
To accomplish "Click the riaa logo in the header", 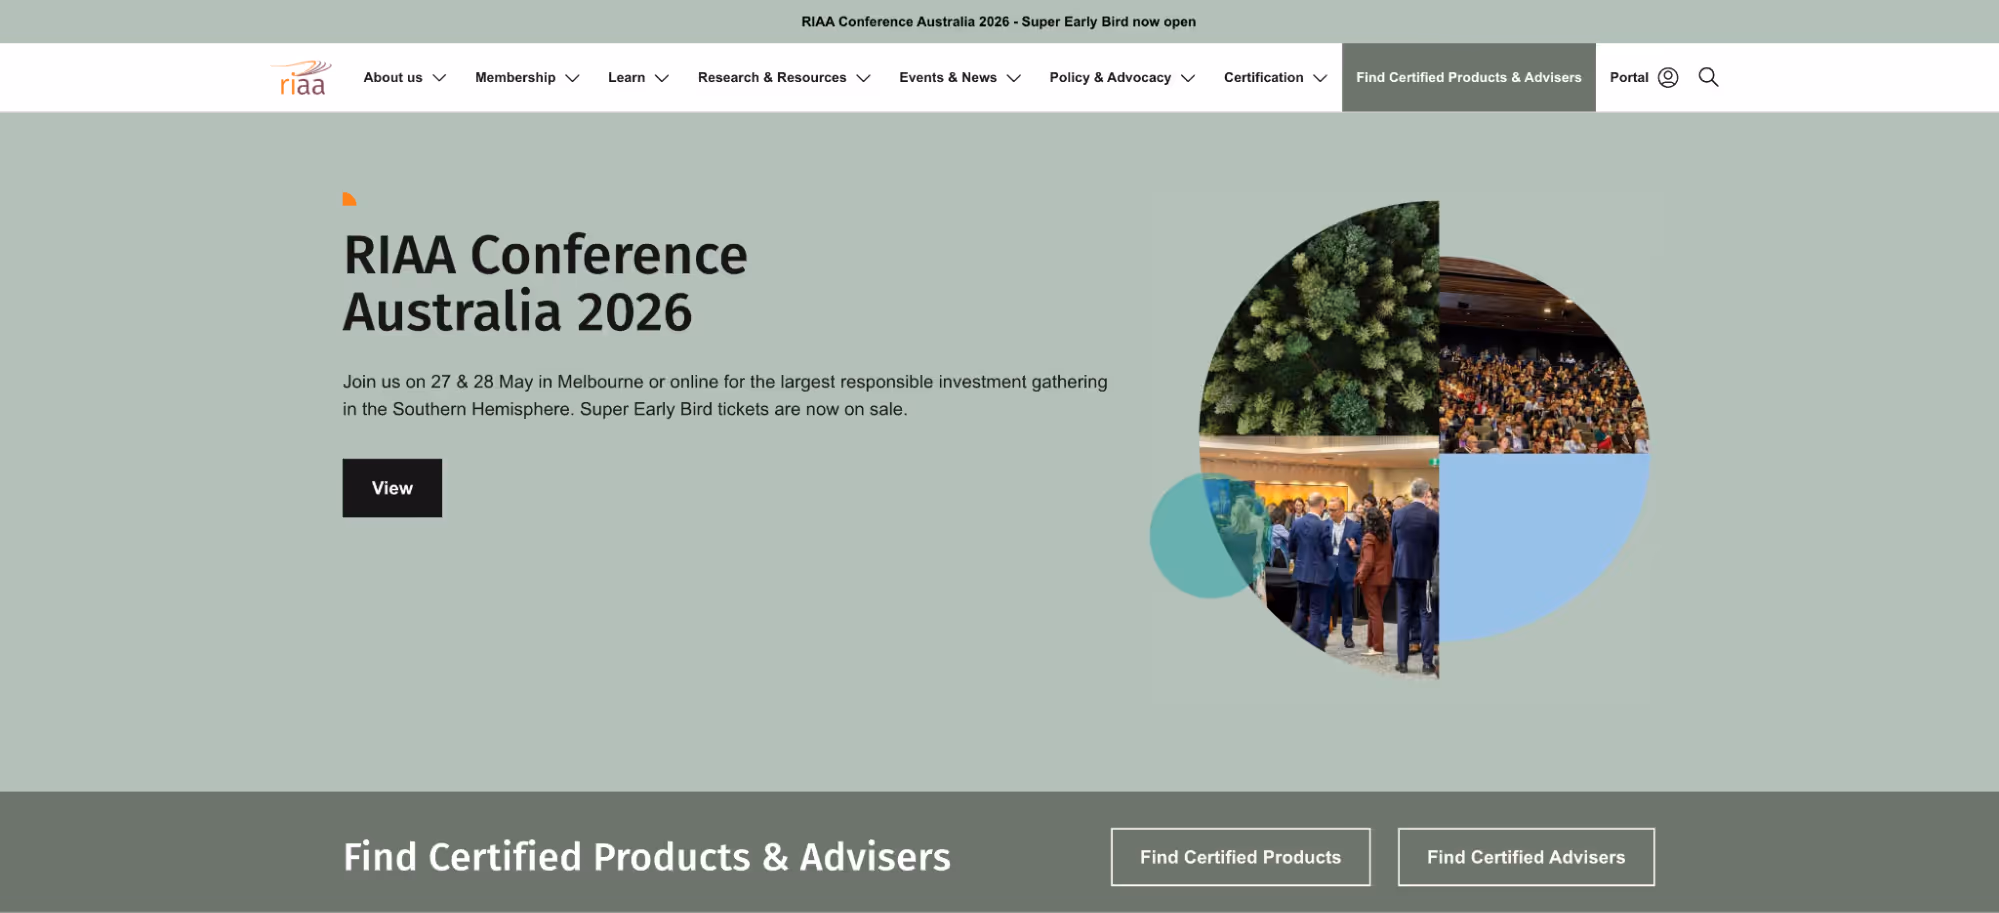I will point(302,78).
